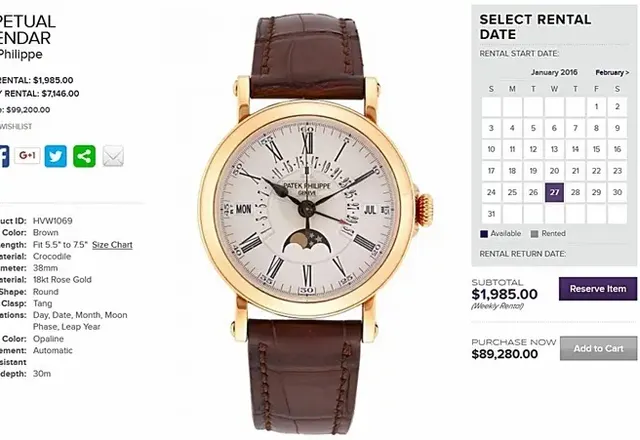The height and width of the screenshot is (440, 640).
Task: Share on Facebook icon
Action: (4, 156)
